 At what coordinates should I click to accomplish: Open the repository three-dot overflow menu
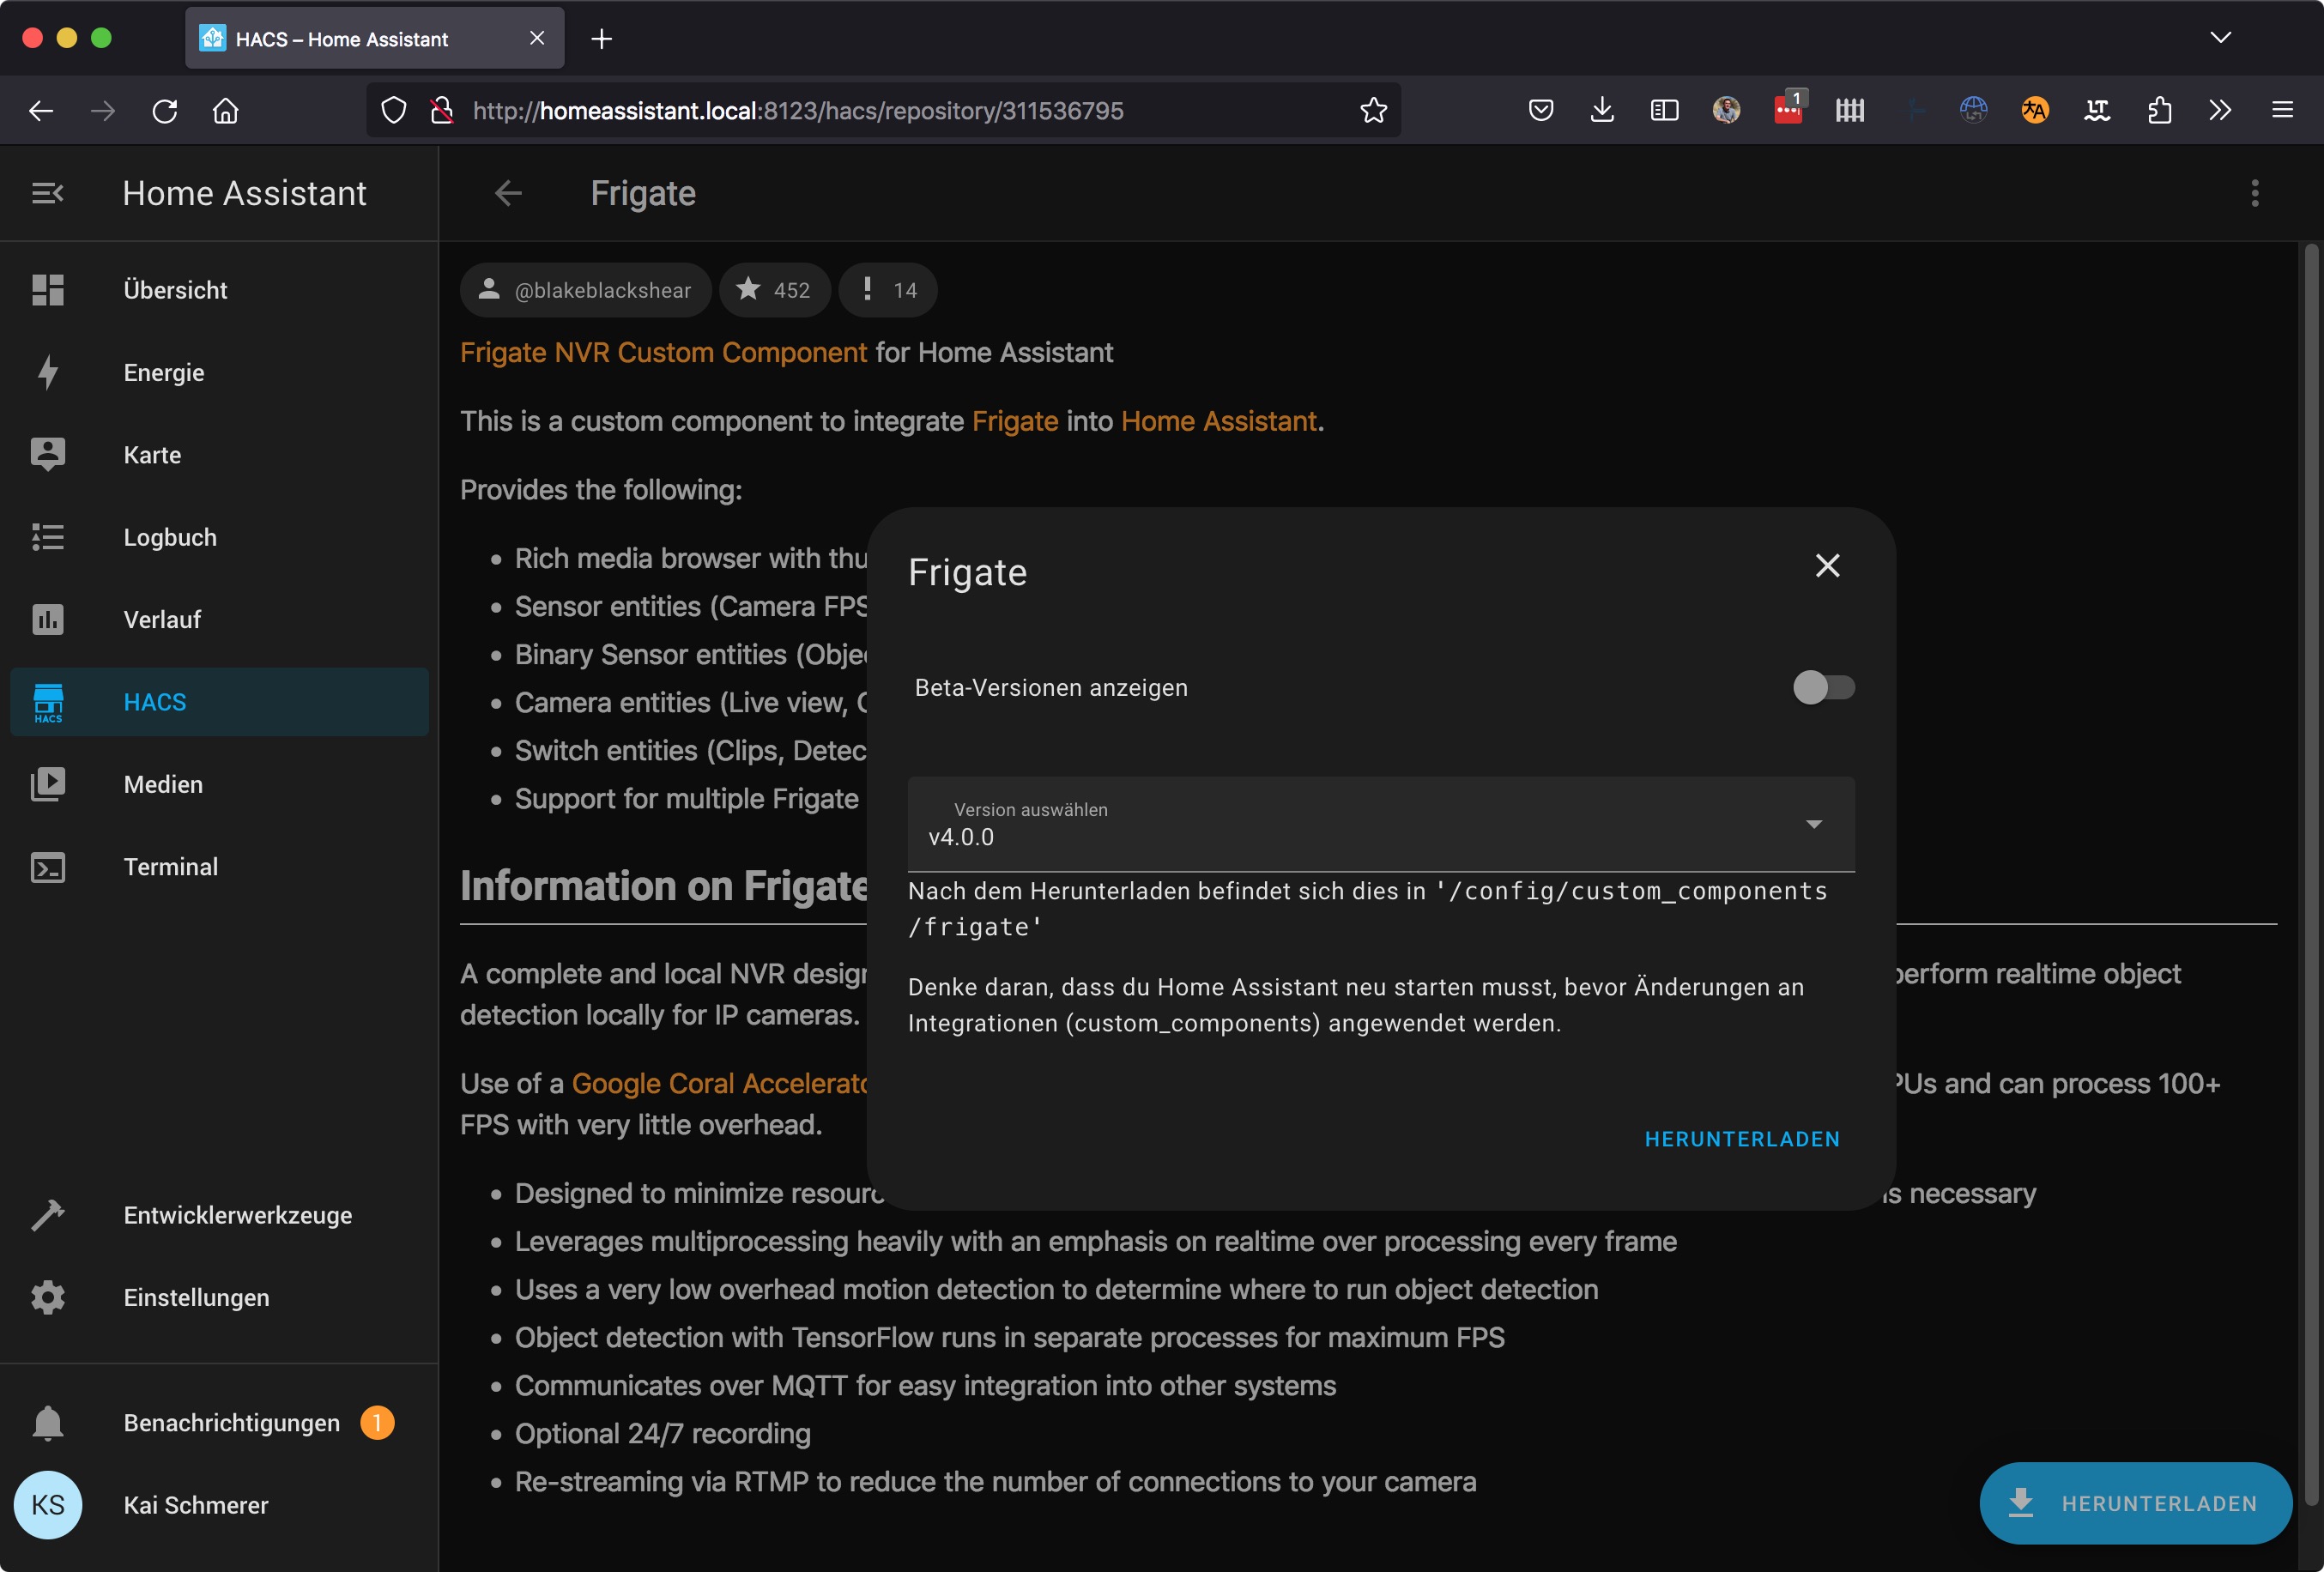point(2254,193)
